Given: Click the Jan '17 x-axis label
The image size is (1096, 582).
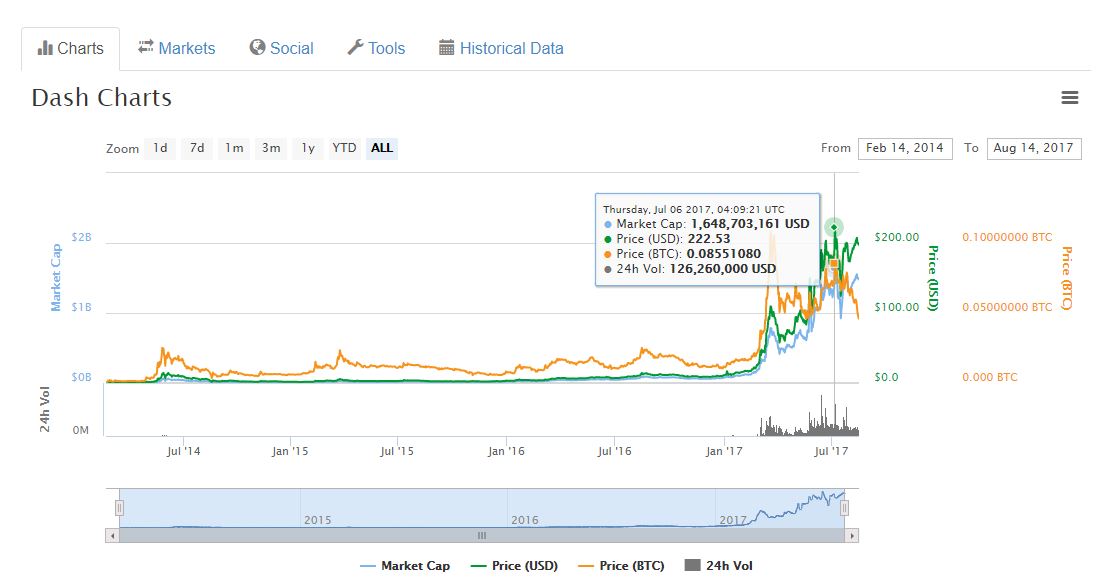Looking at the screenshot, I should click(x=724, y=451).
